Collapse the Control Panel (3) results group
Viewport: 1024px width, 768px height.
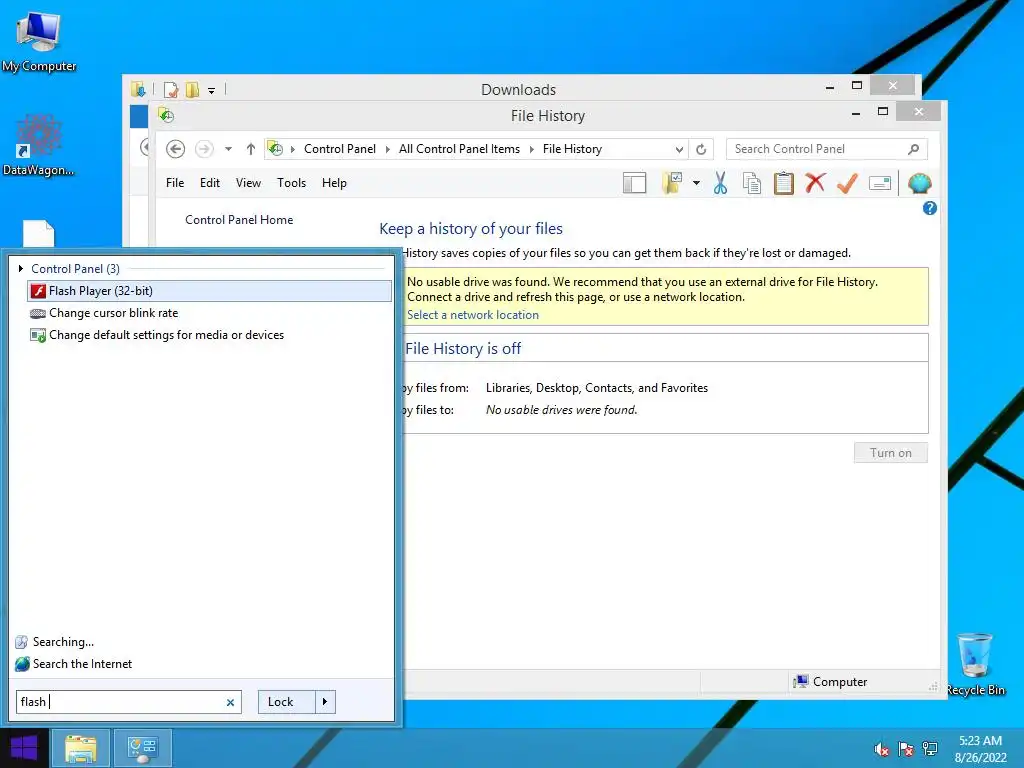point(21,268)
